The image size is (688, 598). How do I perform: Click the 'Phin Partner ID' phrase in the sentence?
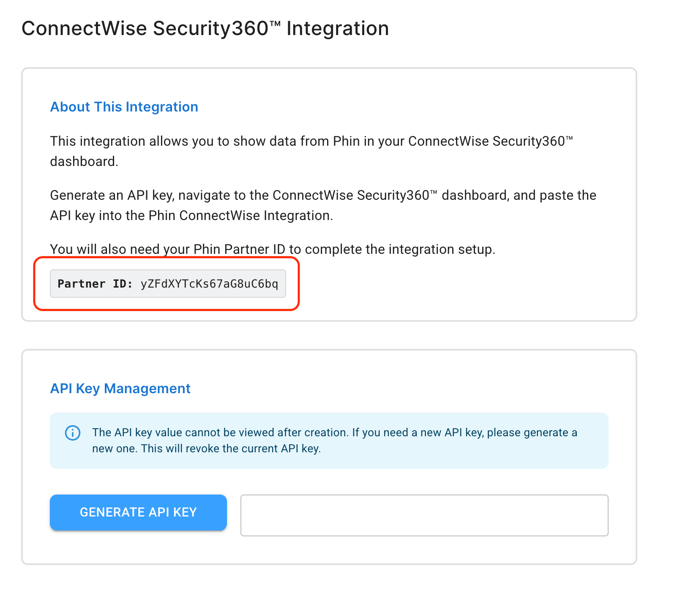coord(239,249)
